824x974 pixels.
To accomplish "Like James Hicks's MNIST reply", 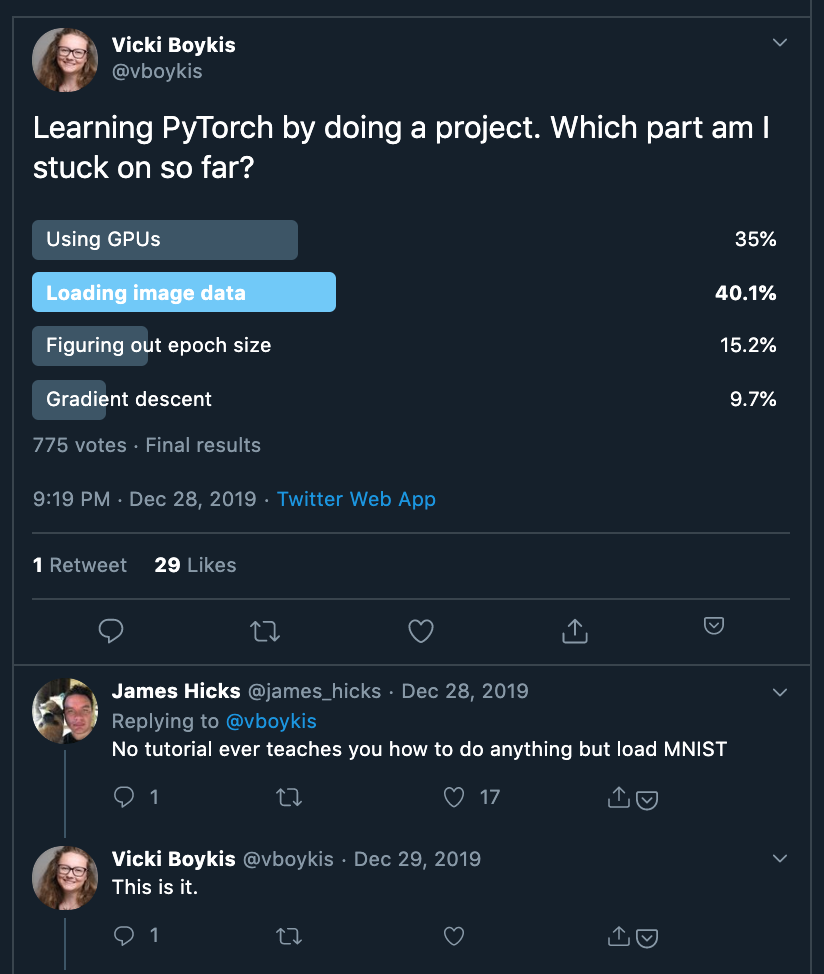I will click(x=453, y=797).
